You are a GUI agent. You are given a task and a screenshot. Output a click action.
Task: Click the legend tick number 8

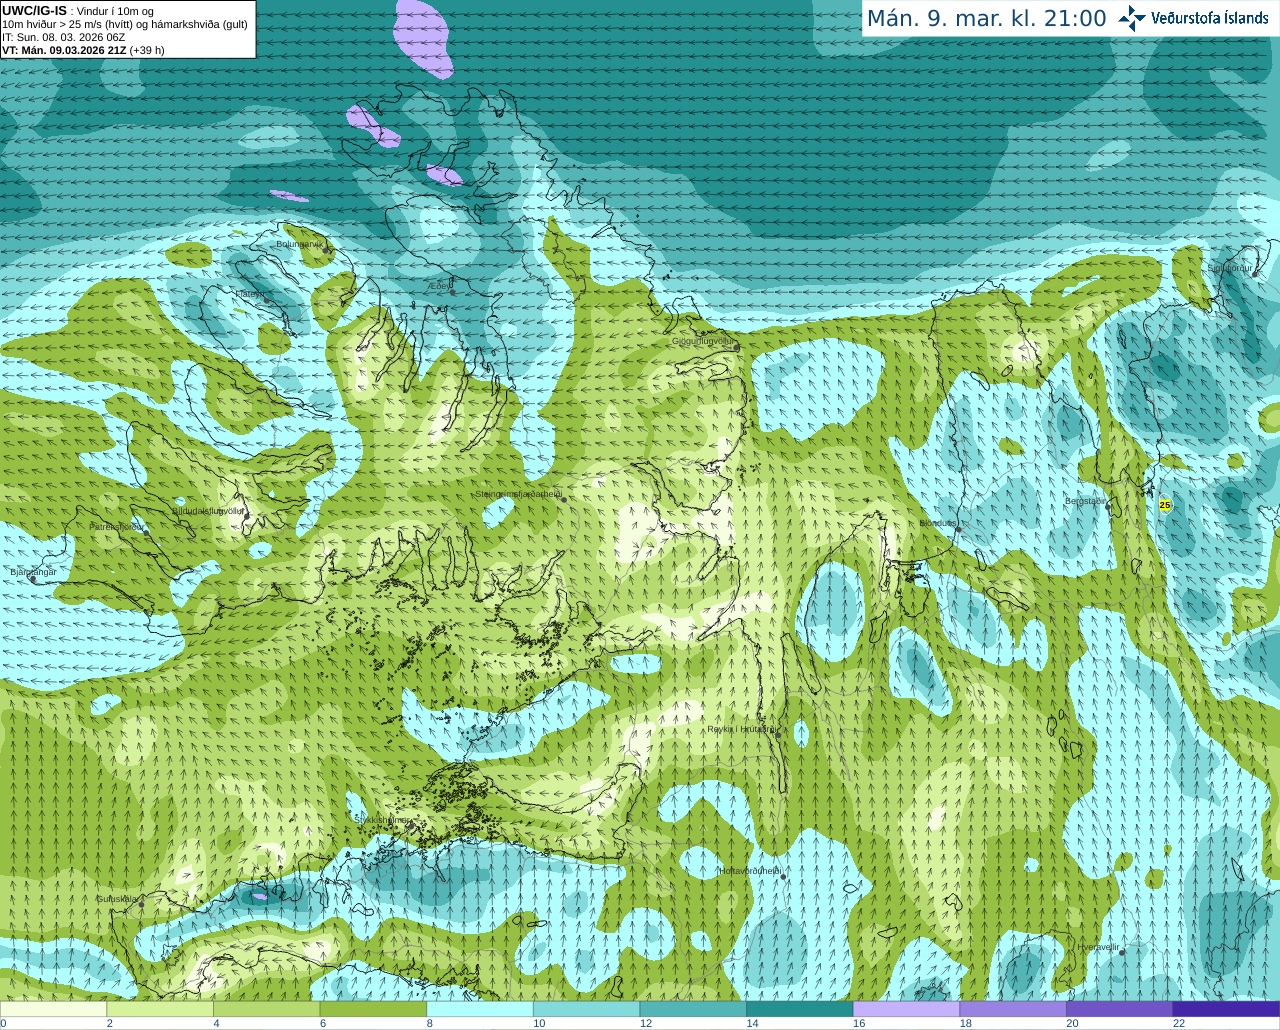click(429, 1023)
